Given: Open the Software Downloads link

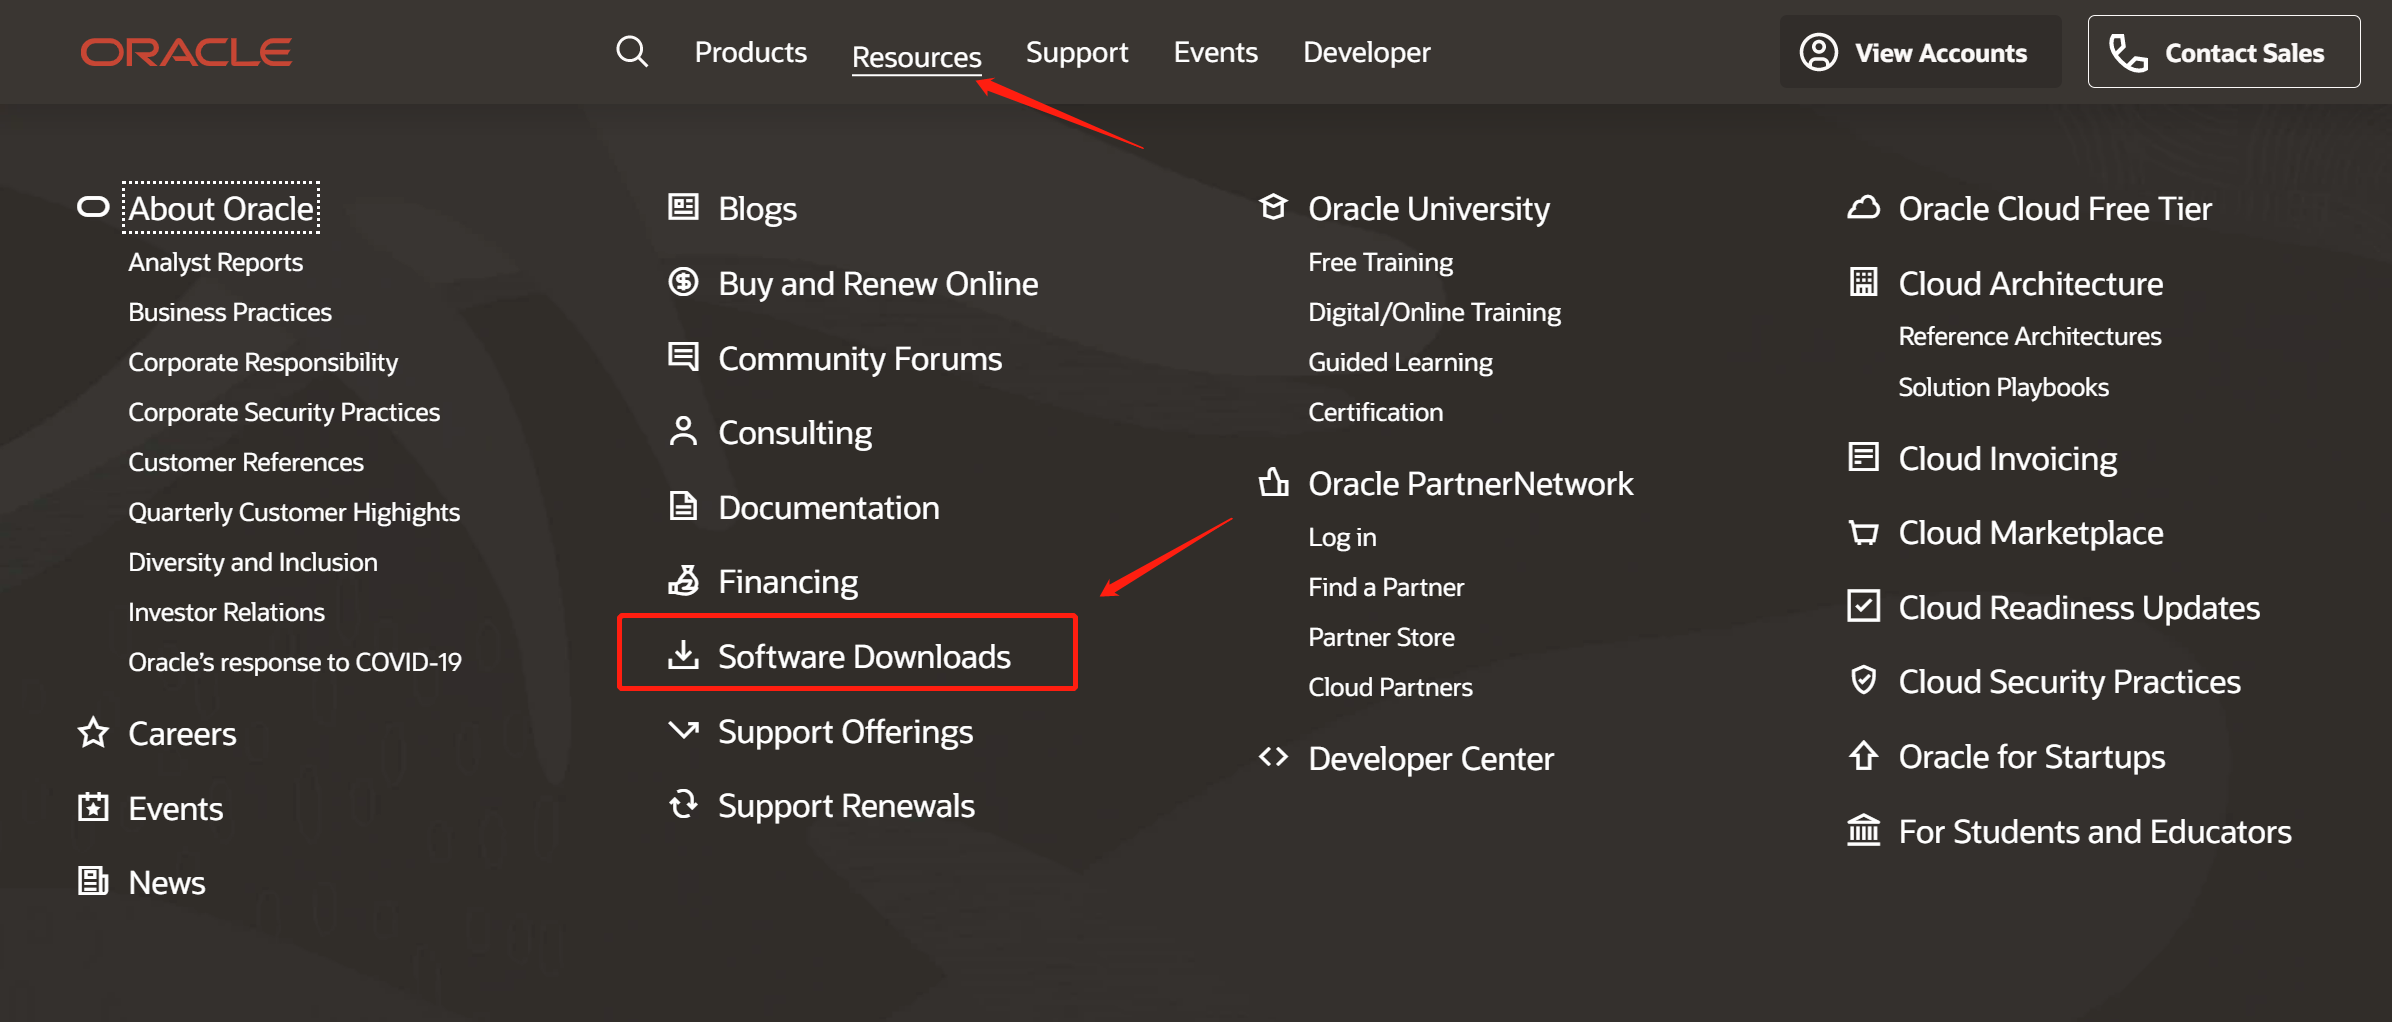Looking at the screenshot, I should (865, 656).
